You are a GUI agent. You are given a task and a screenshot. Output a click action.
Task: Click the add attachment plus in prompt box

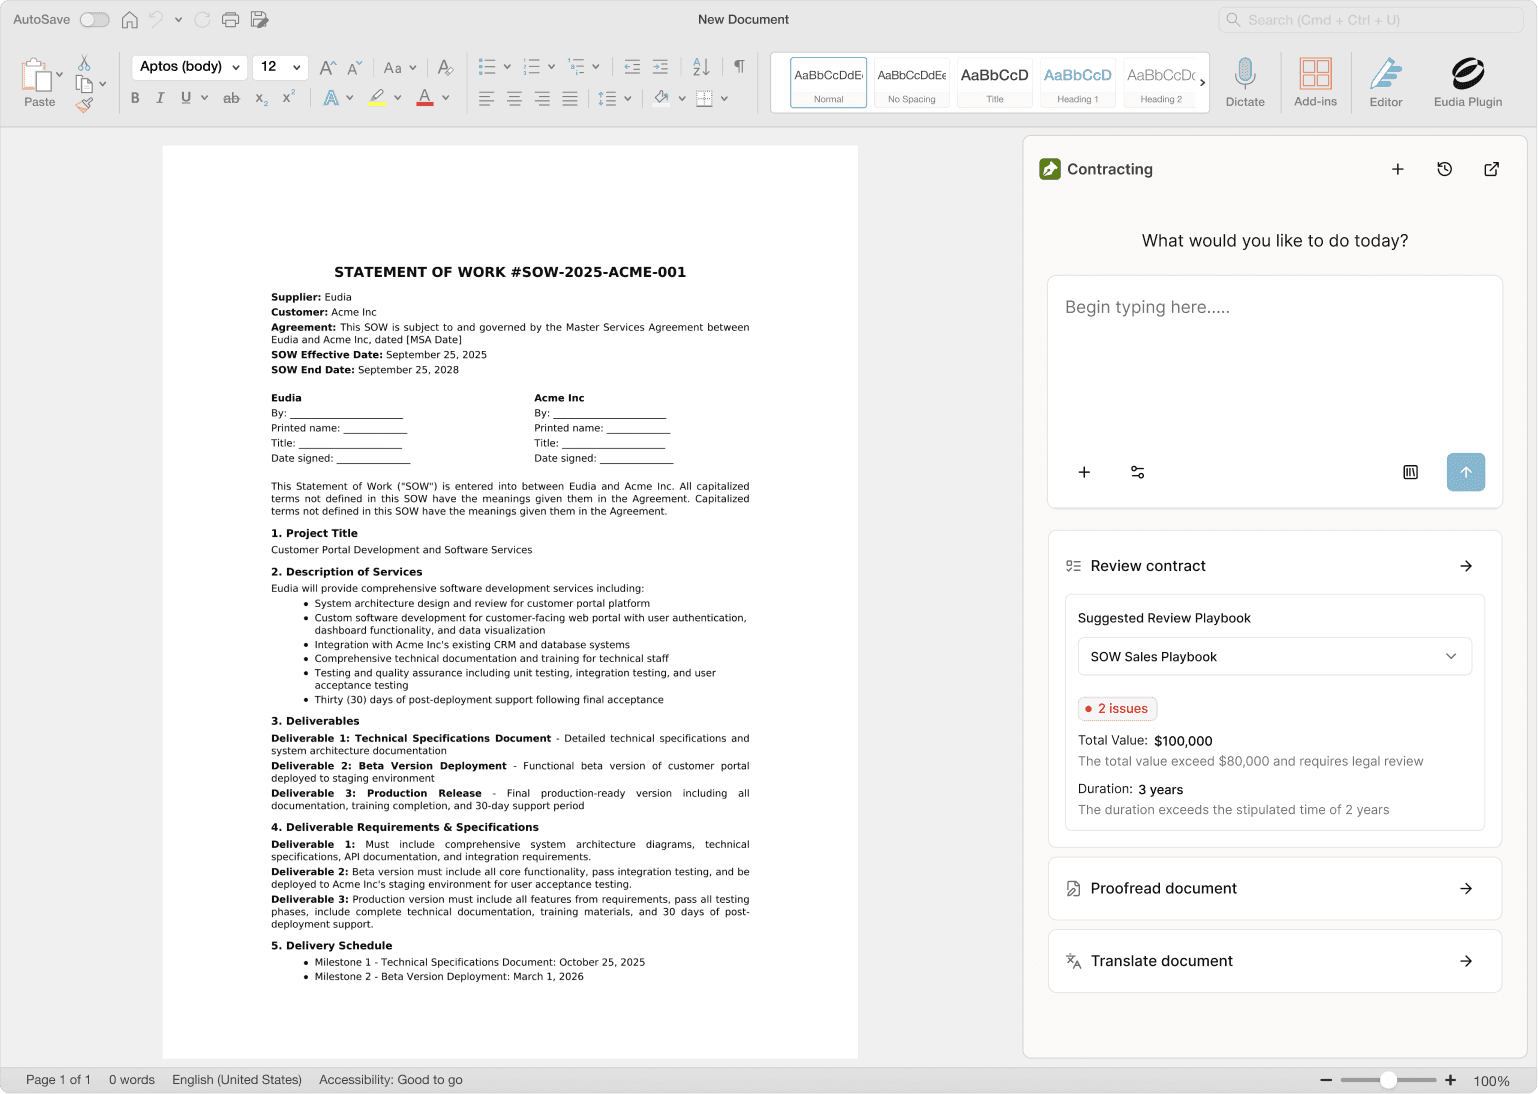1084,472
